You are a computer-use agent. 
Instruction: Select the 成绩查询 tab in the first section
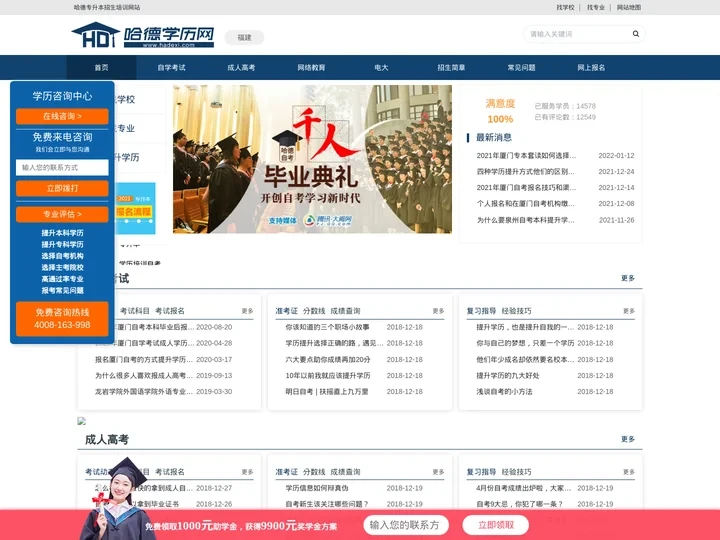[x=345, y=311]
